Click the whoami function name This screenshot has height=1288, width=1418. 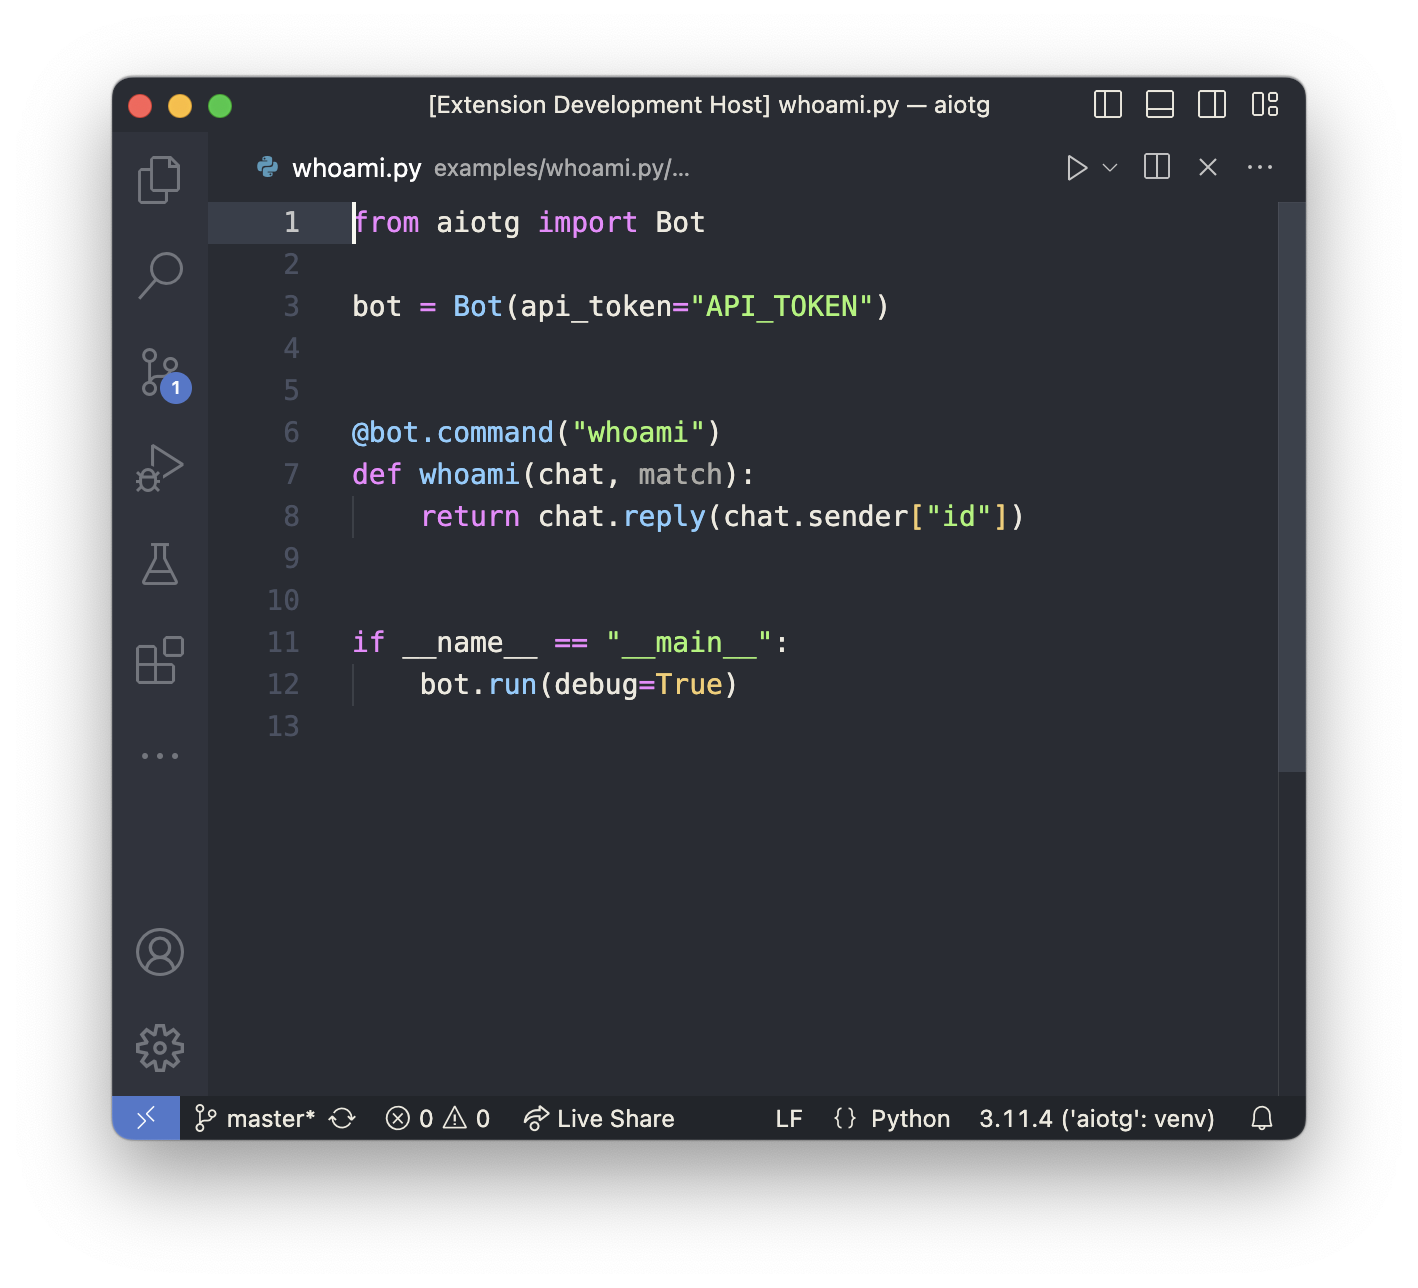[x=469, y=474]
